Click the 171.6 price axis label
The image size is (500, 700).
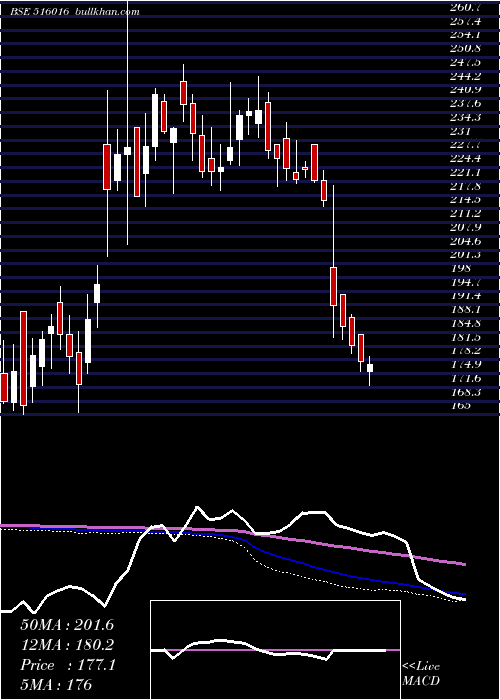click(467, 379)
